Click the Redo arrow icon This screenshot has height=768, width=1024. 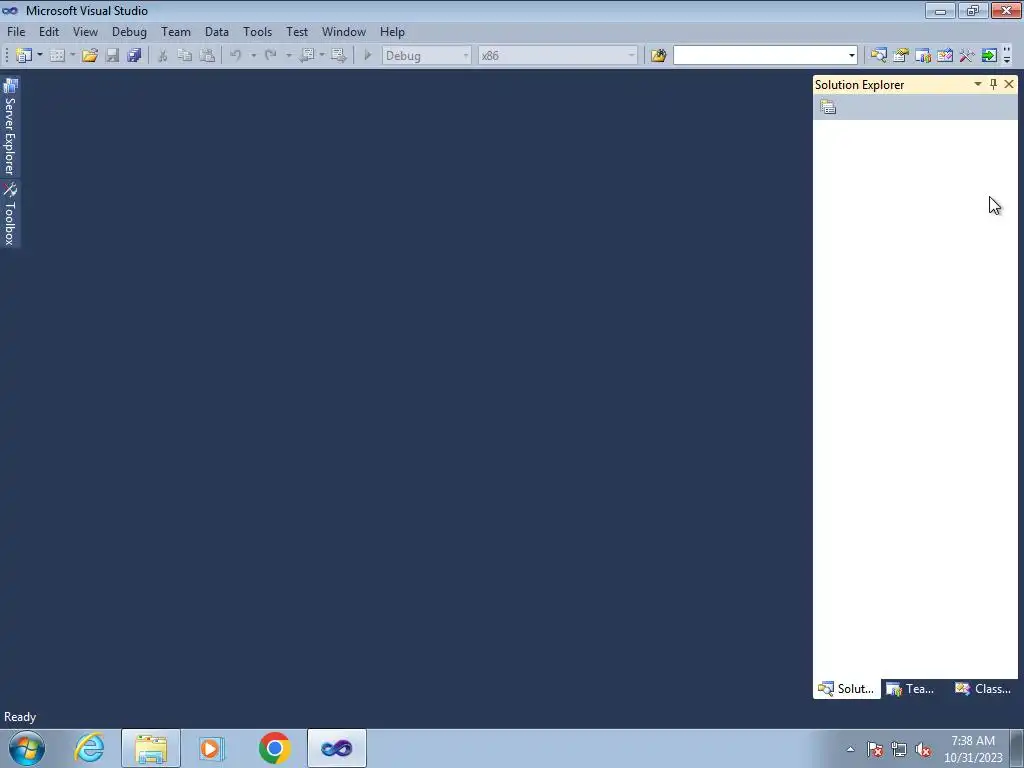pos(270,56)
